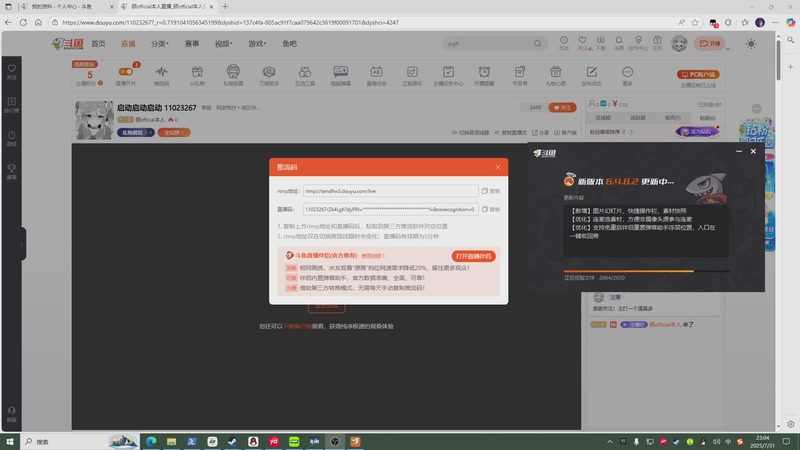Click the rtmp地址 address field
Screen dimensions: 800x450
(390, 191)
